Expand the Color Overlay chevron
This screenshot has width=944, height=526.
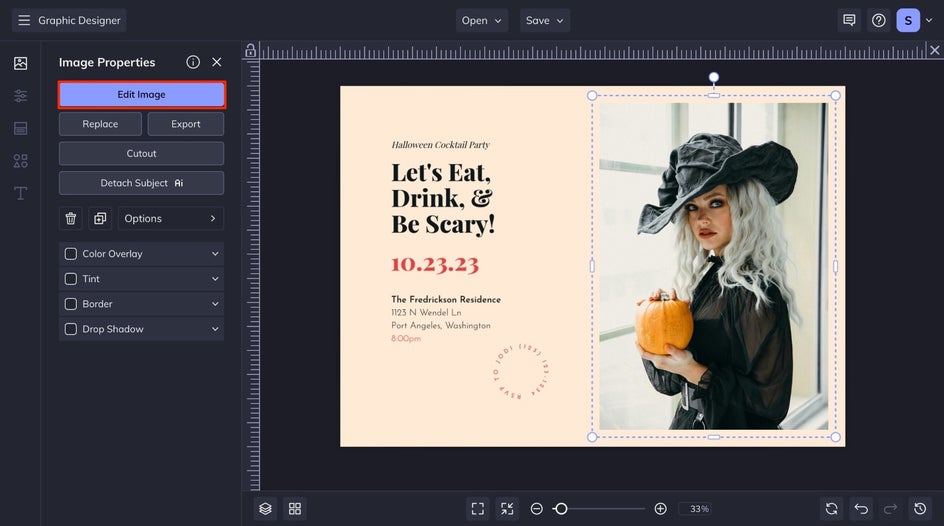coord(215,254)
